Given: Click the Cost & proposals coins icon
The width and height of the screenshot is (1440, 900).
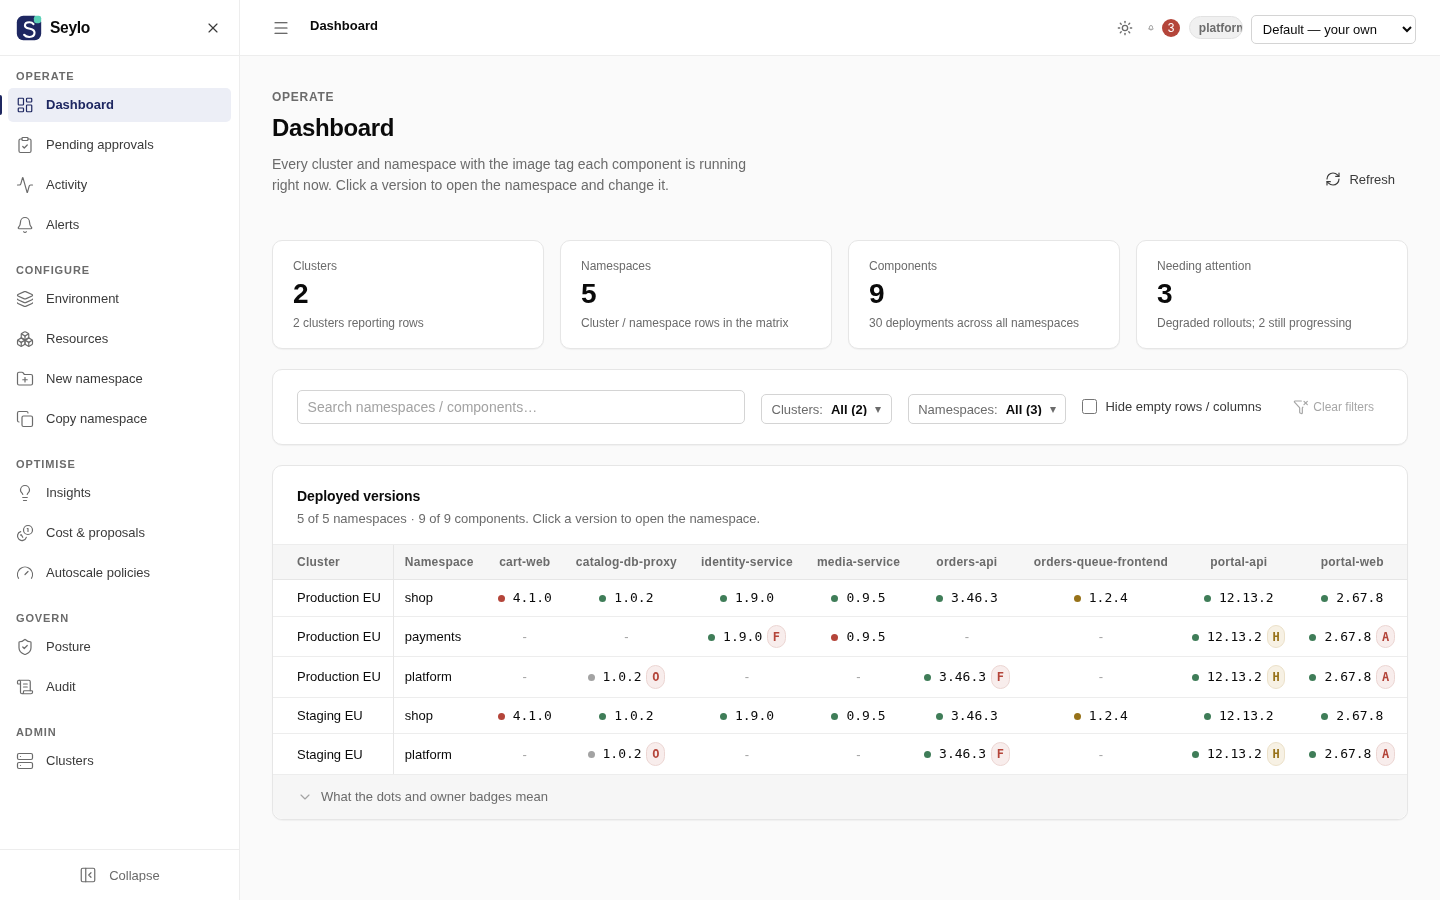Looking at the screenshot, I should point(25,533).
